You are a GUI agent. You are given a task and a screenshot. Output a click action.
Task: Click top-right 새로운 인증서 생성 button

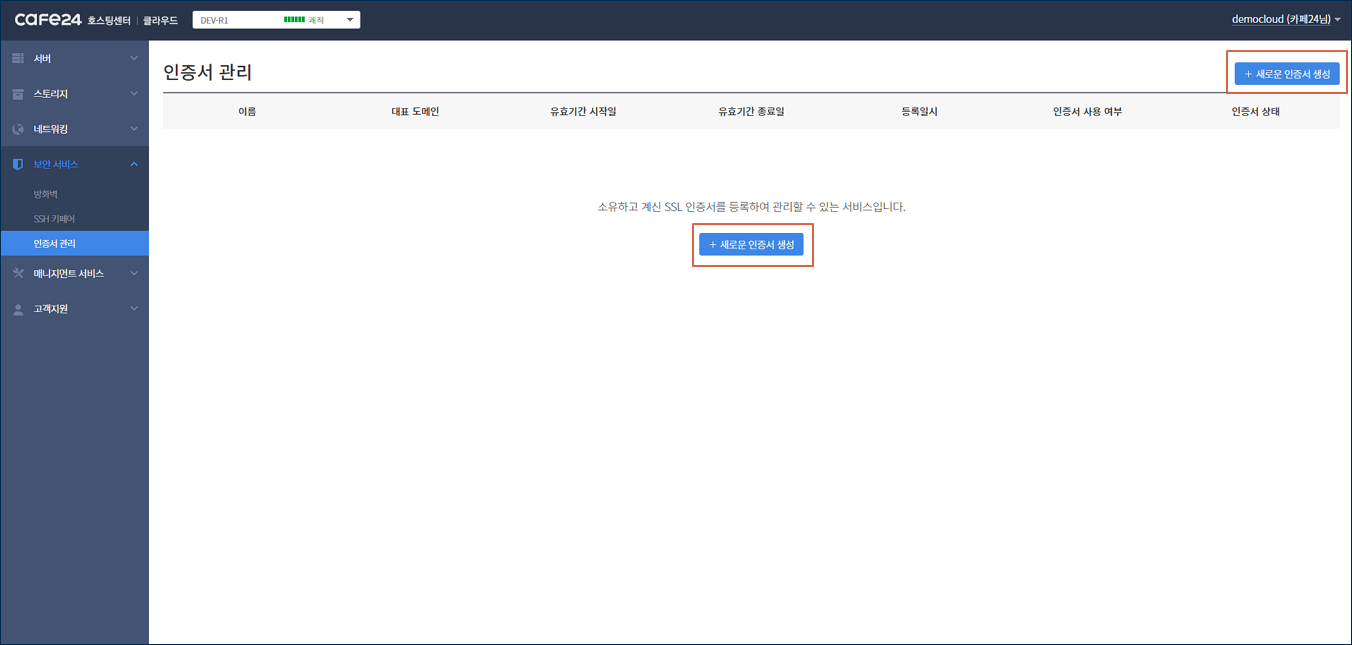(x=1287, y=74)
